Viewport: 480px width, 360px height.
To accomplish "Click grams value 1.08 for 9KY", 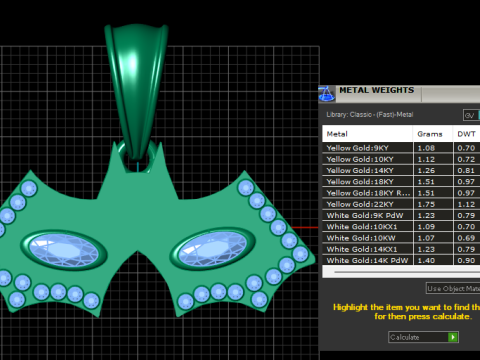I will [426, 148].
